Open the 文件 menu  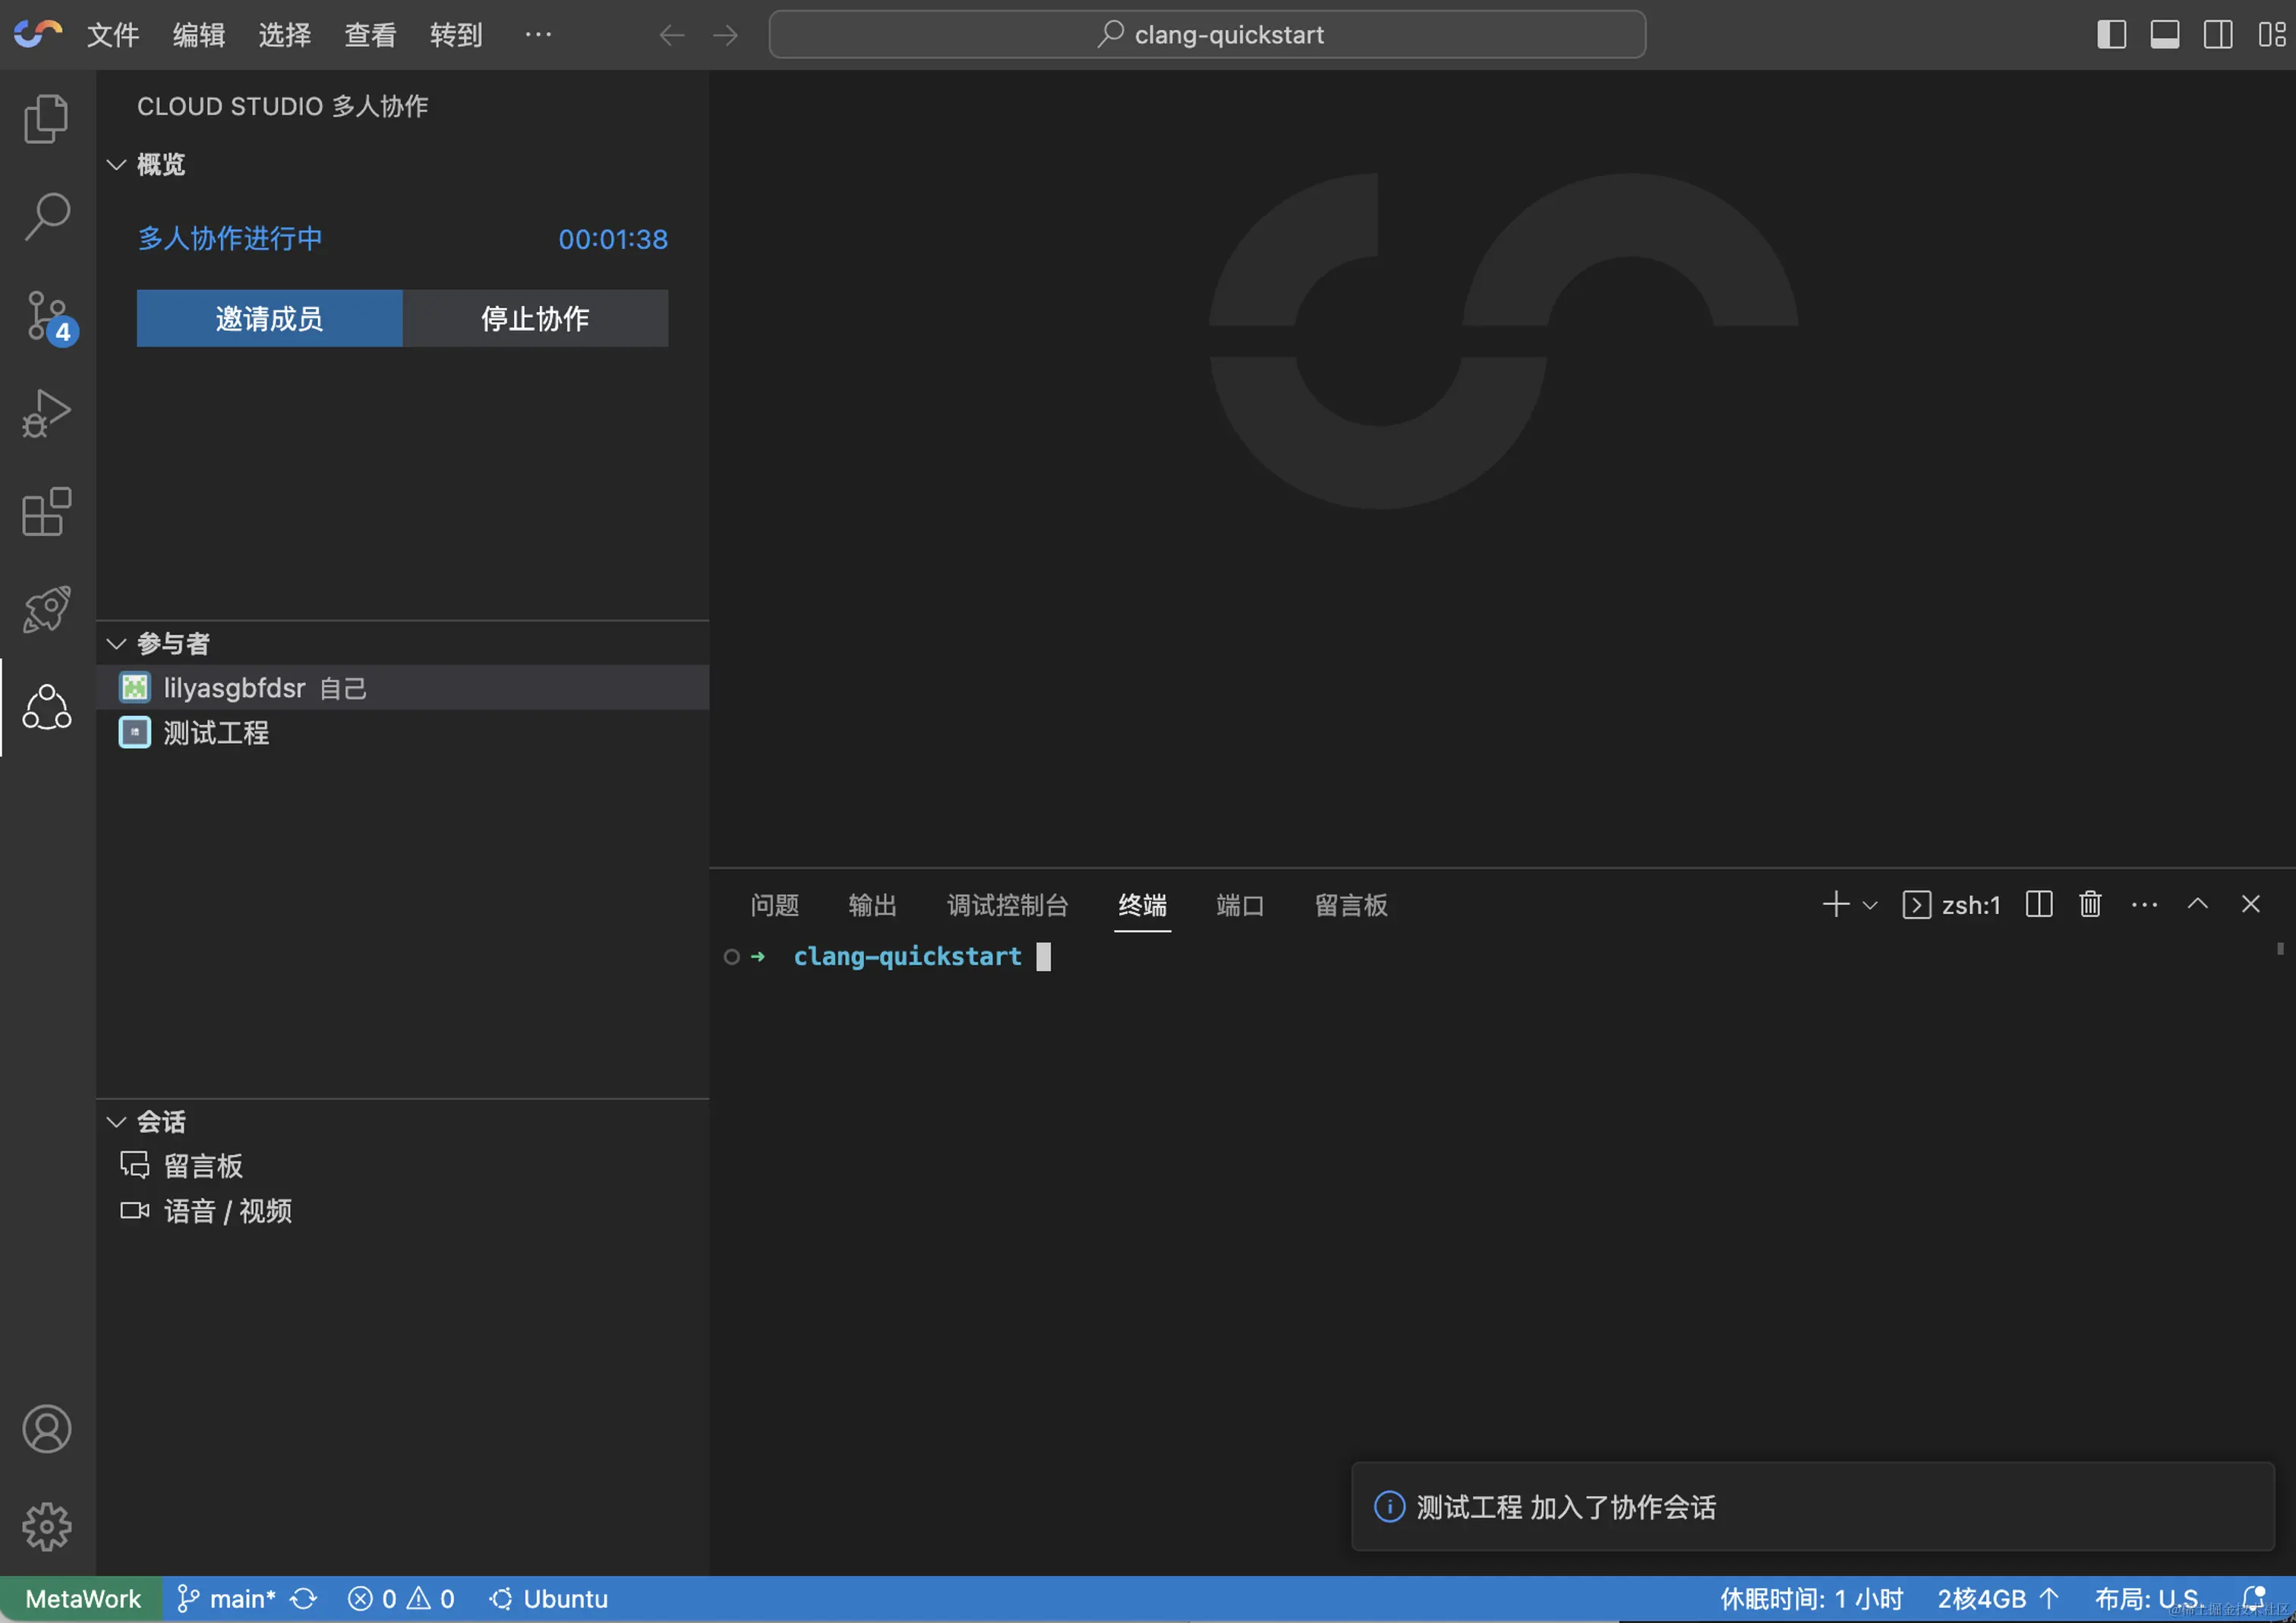(x=112, y=35)
